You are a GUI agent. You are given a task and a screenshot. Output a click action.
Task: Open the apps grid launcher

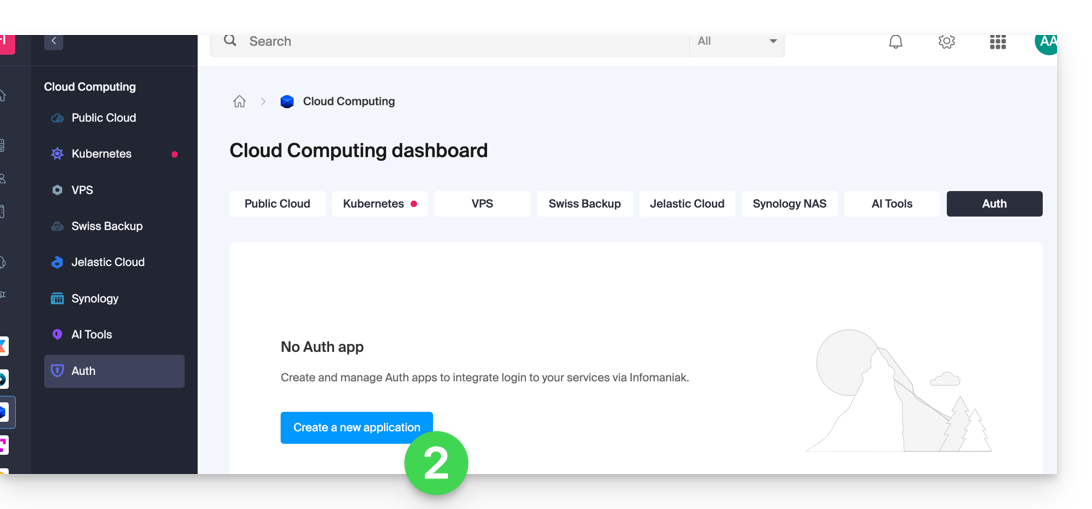pyautogui.click(x=998, y=42)
